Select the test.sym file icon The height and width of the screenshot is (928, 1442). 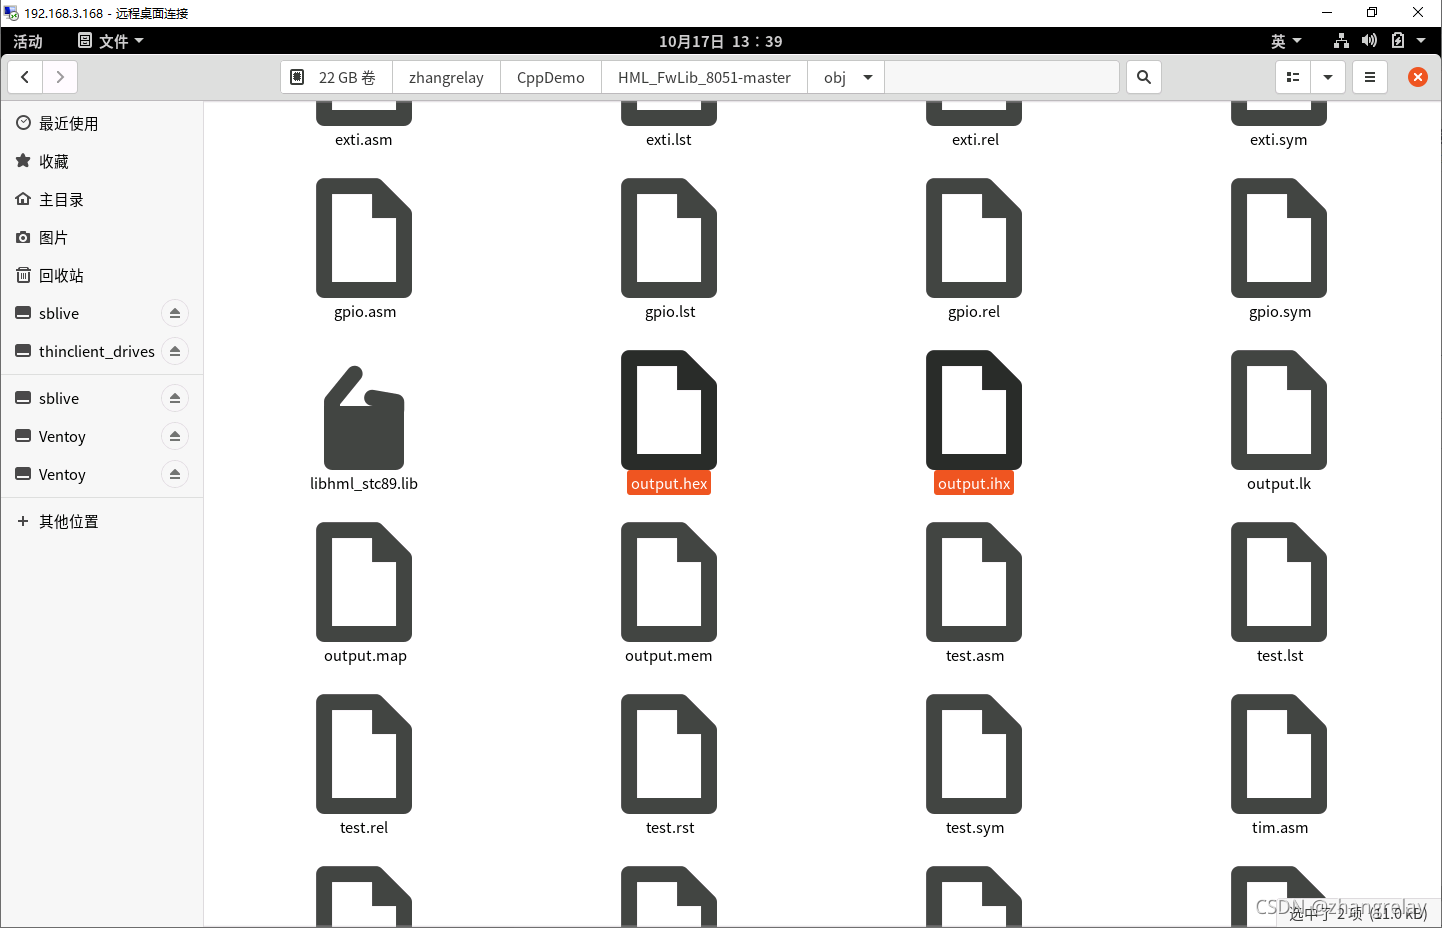coord(974,754)
